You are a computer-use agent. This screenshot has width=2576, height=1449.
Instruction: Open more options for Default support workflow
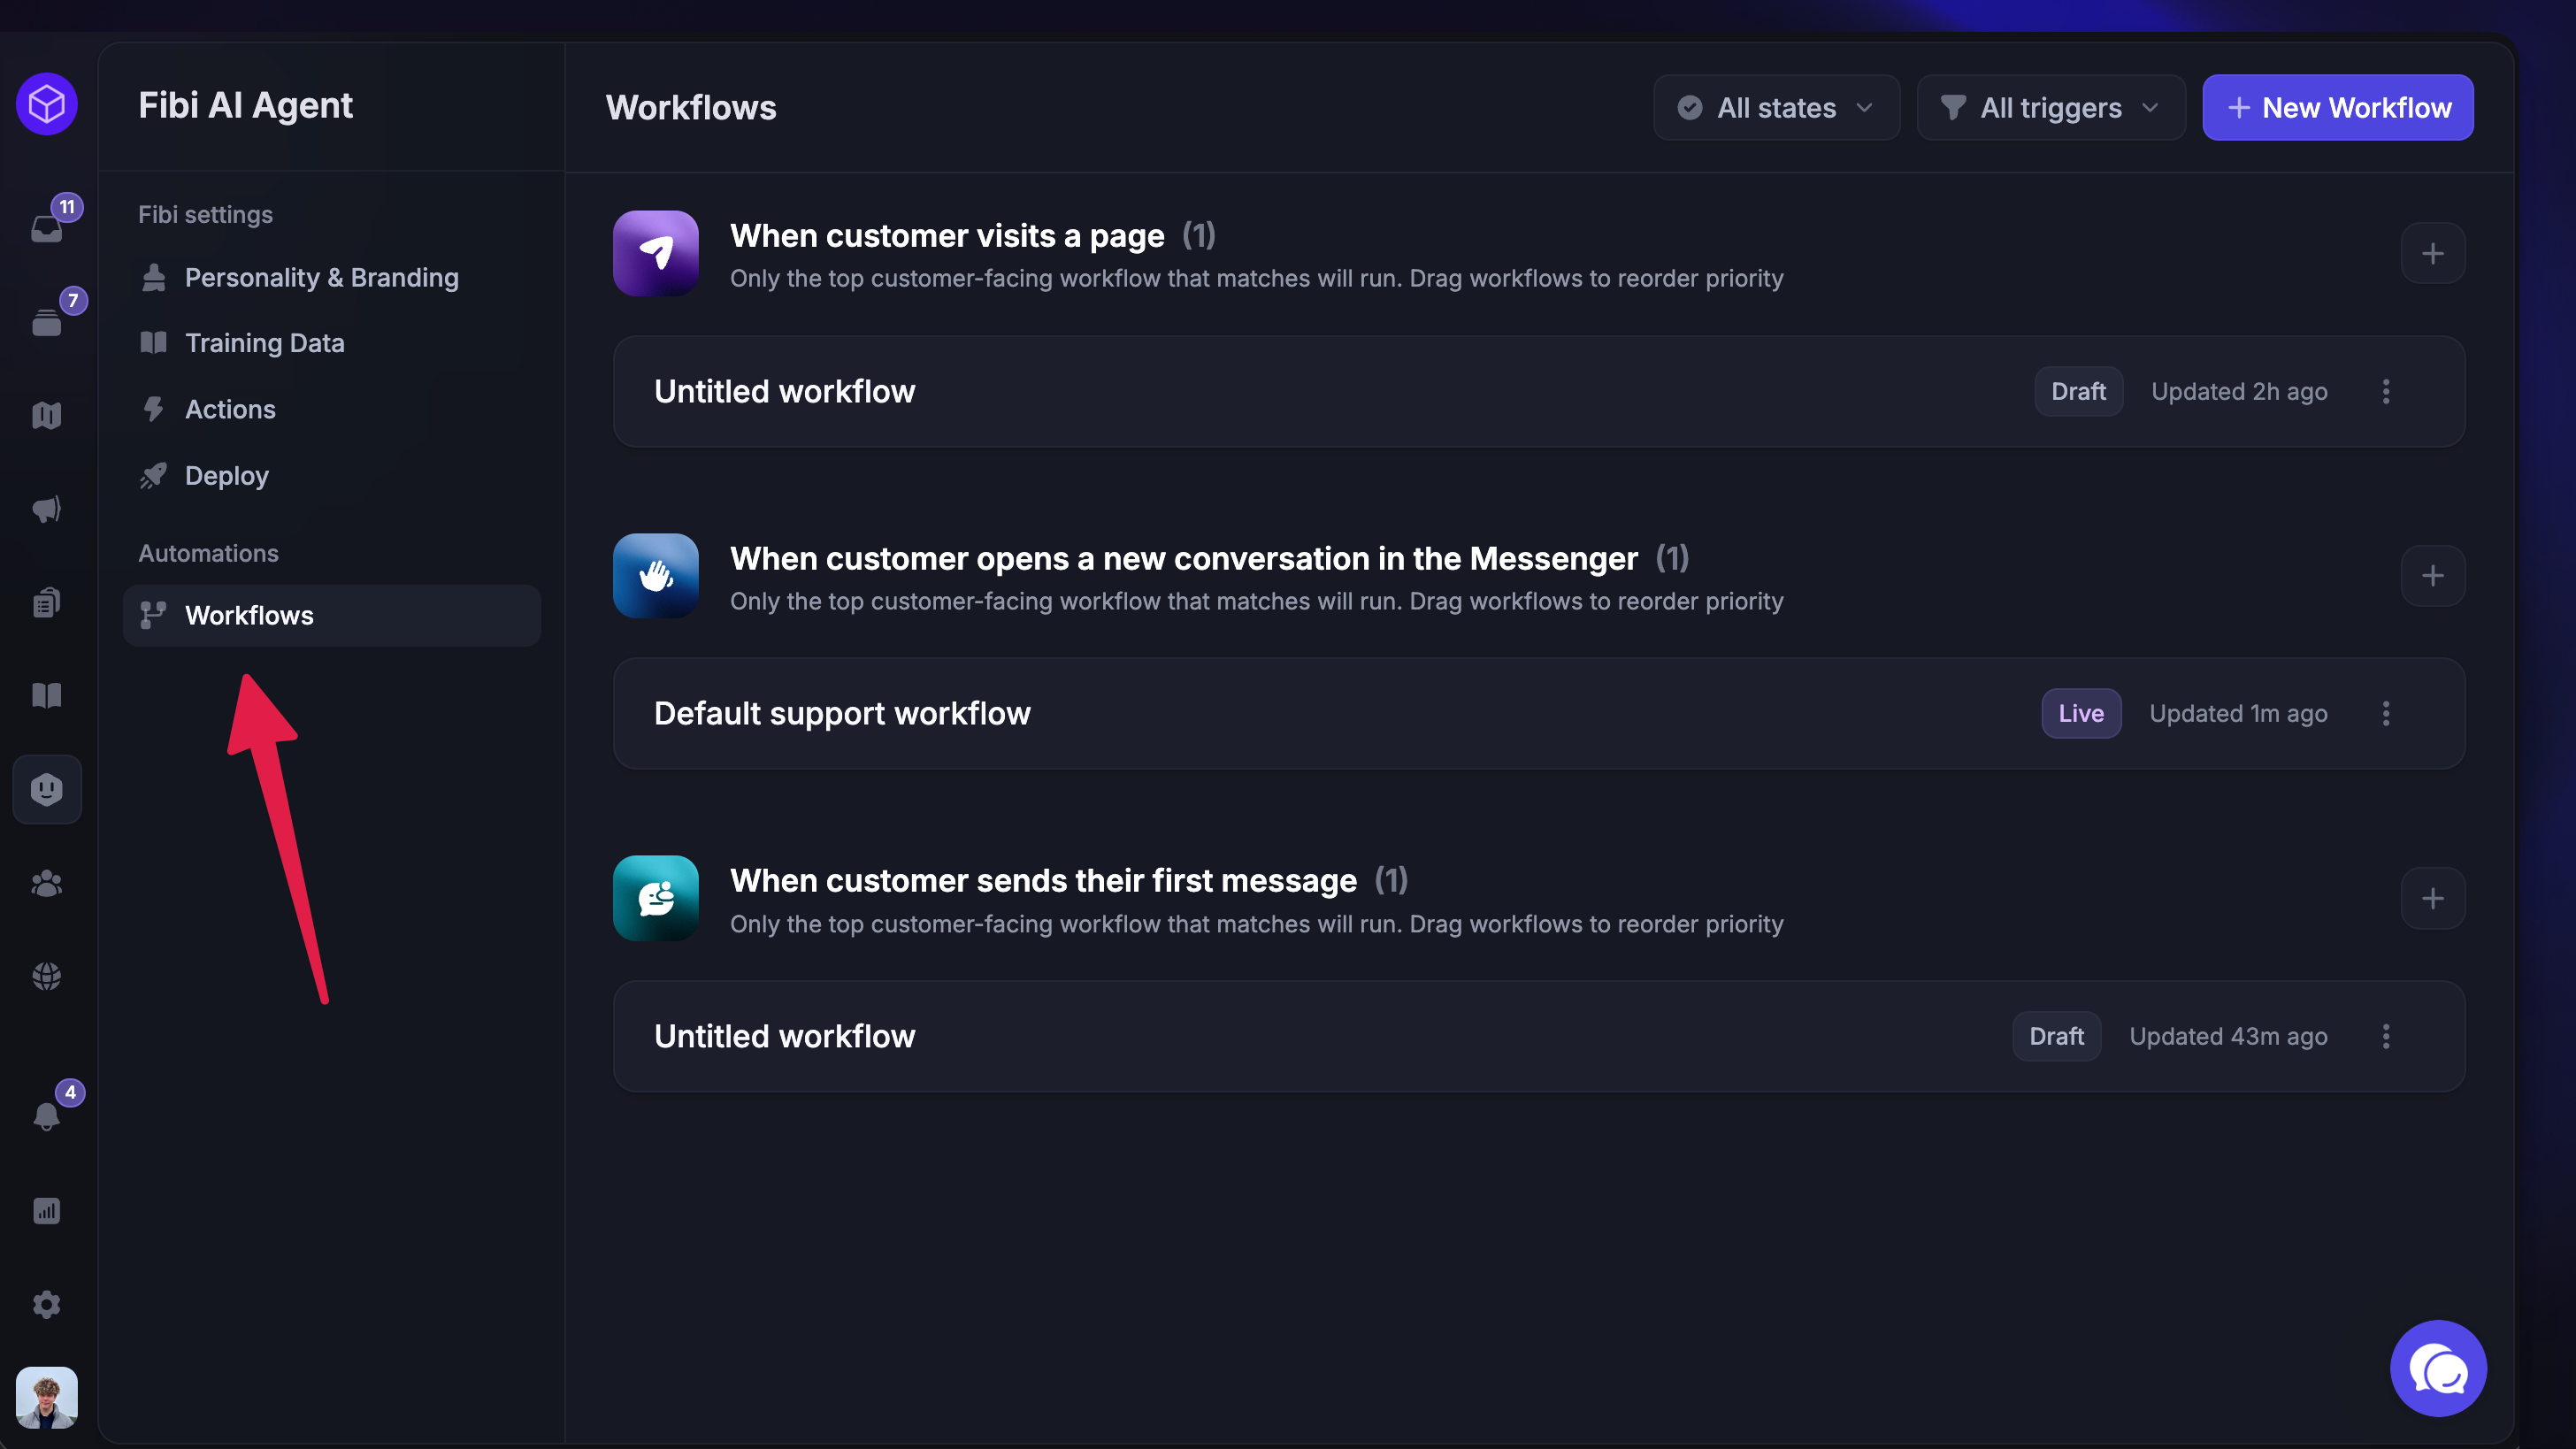[2386, 714]
